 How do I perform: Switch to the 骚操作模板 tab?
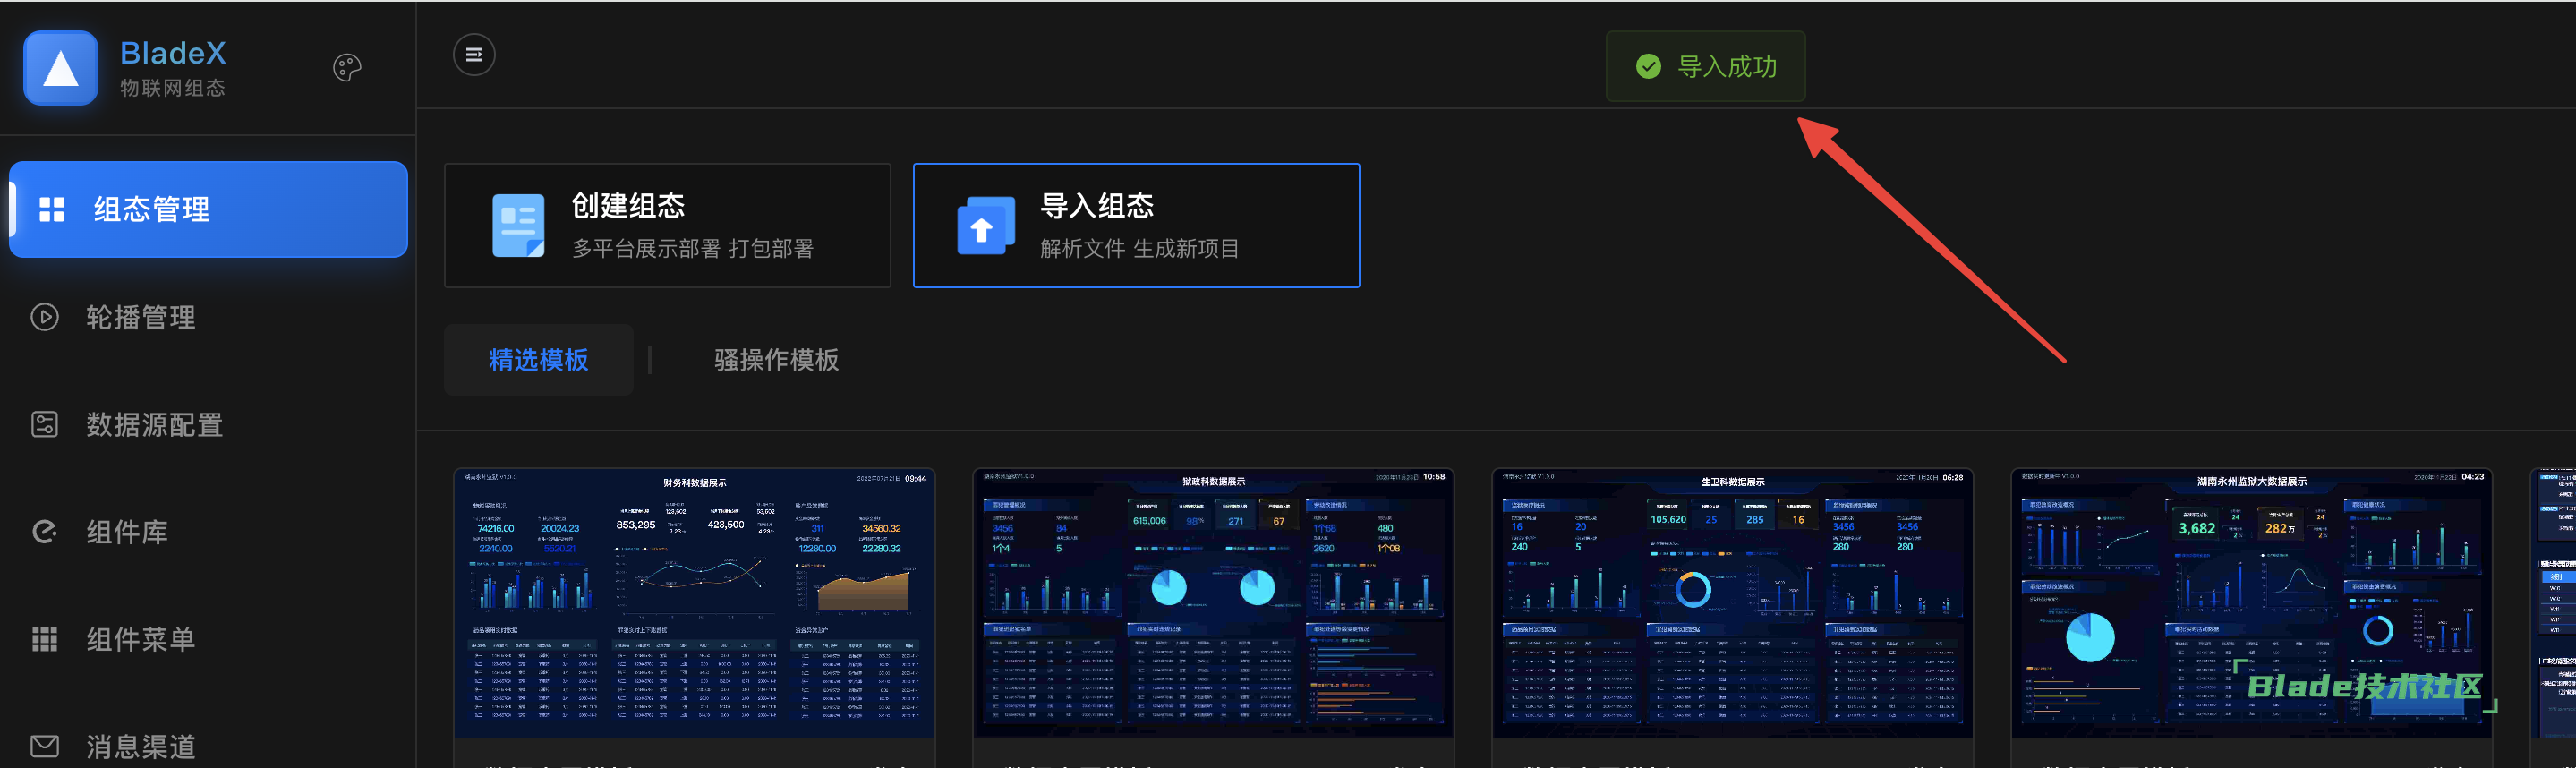coord(776,360)
